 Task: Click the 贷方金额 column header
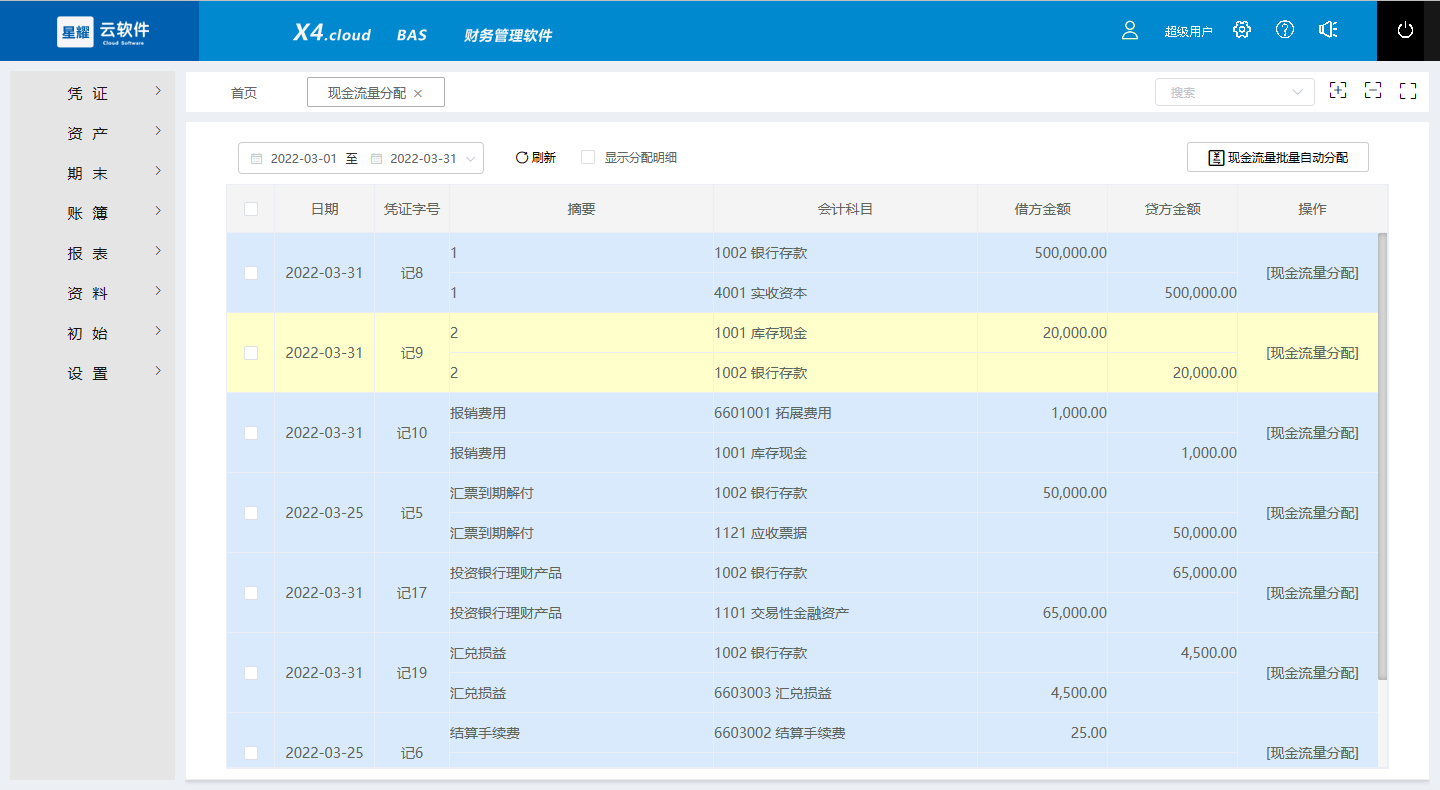(1172, 209)
